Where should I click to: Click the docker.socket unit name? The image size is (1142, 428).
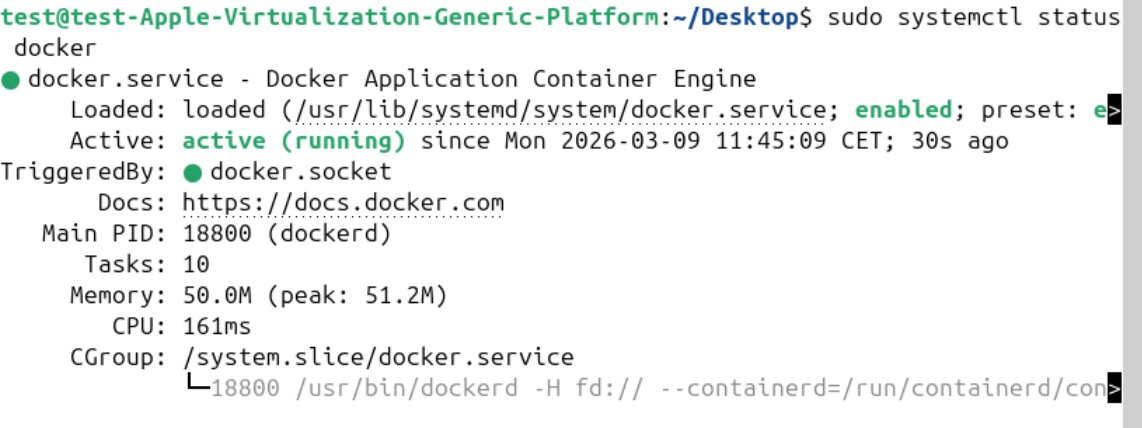click(x=301, y=173)
